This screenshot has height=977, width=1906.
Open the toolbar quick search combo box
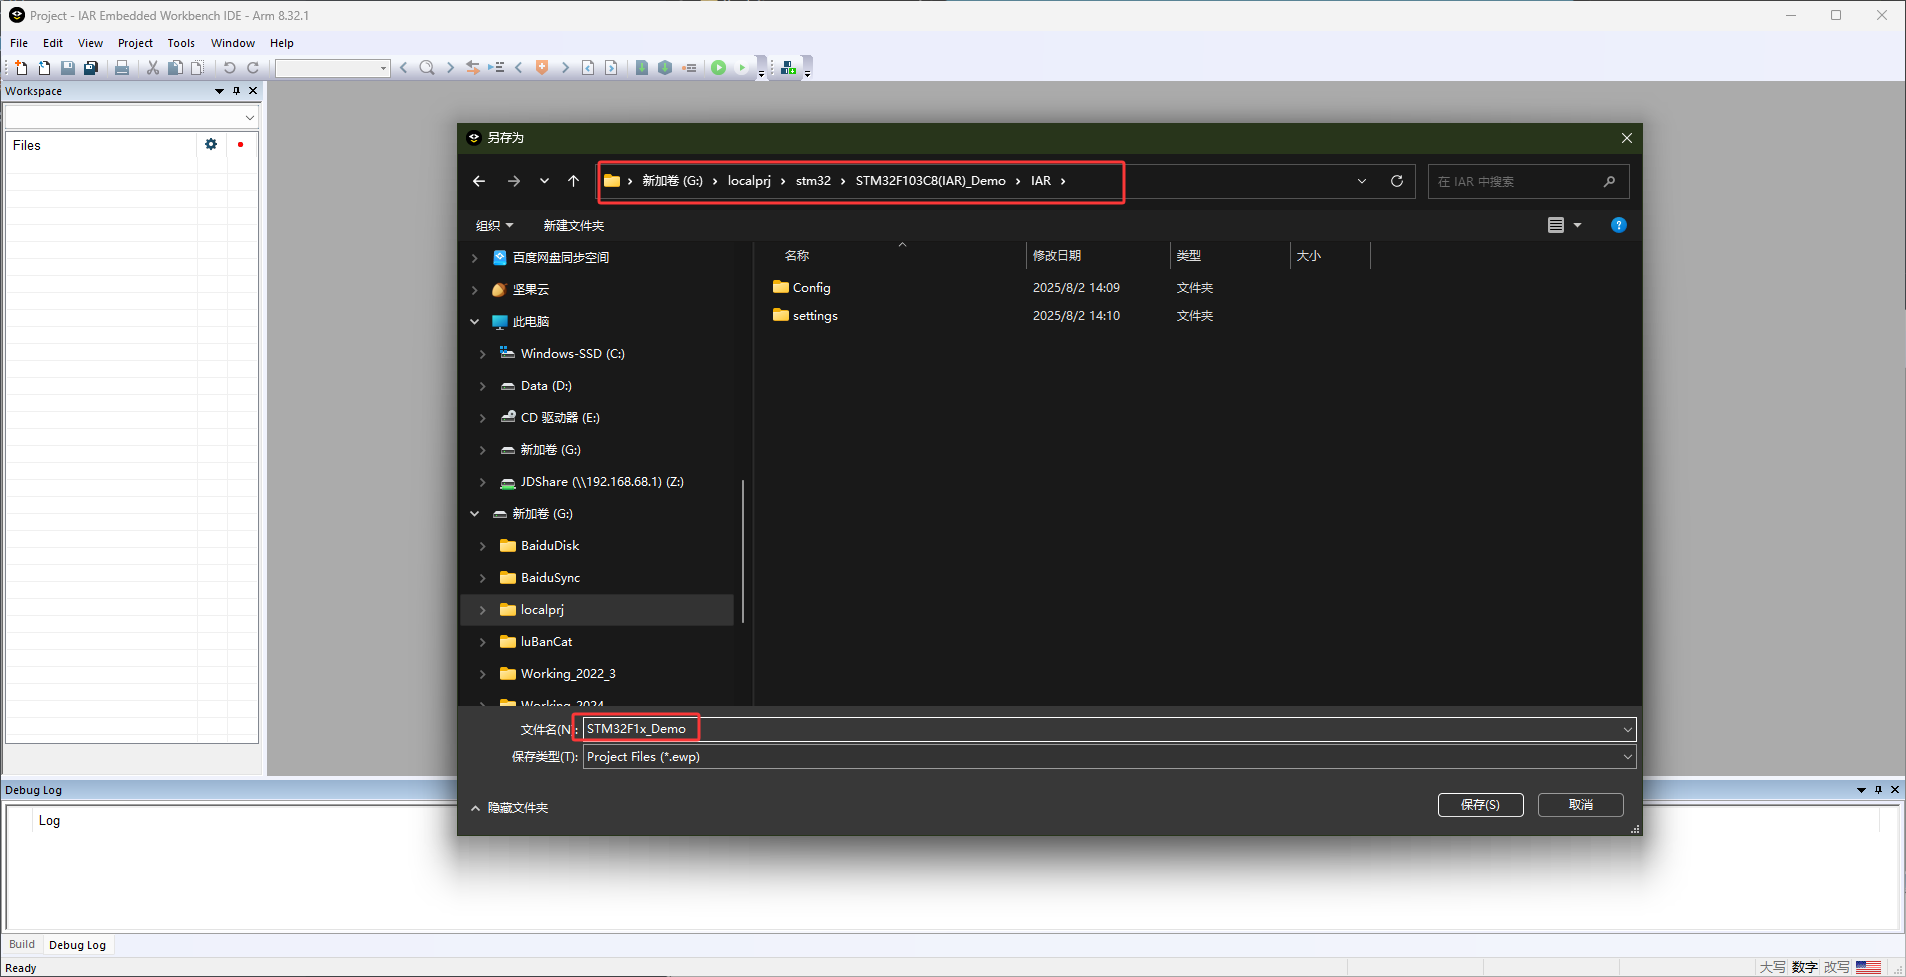[x=333, y=68]
